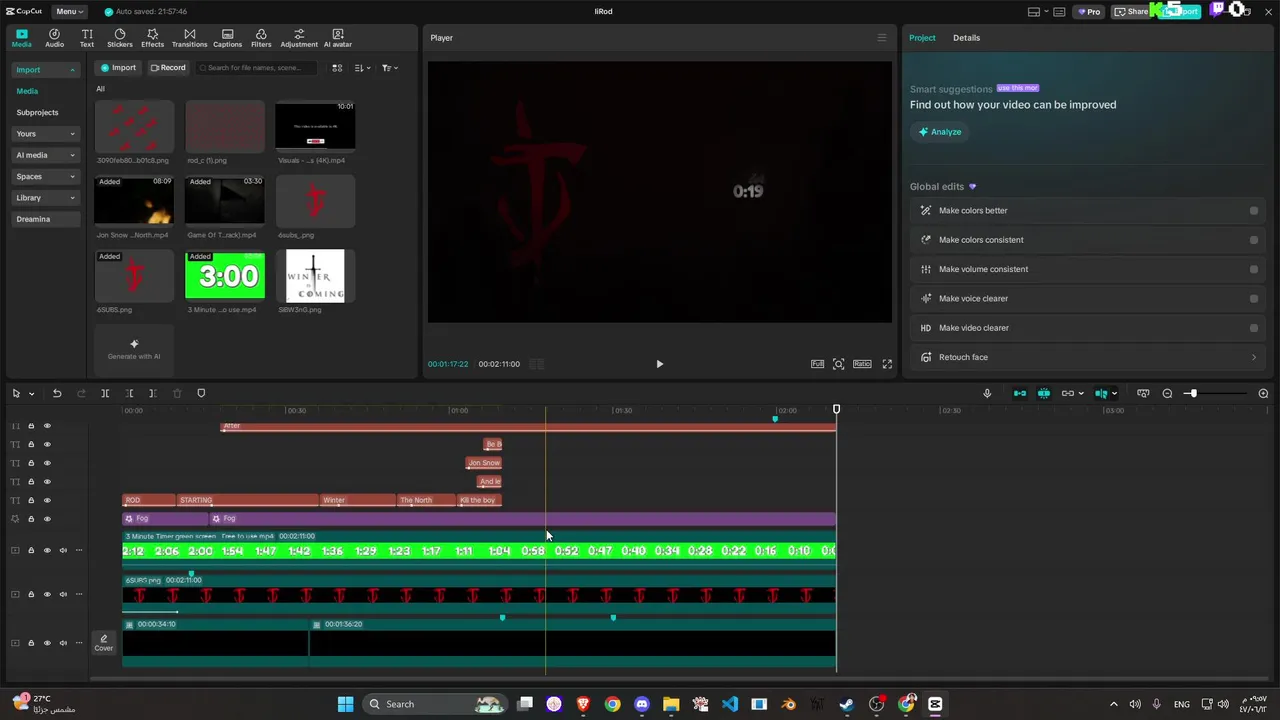Open the Effects panel
1280x720 pixels.
click(152, 38)
